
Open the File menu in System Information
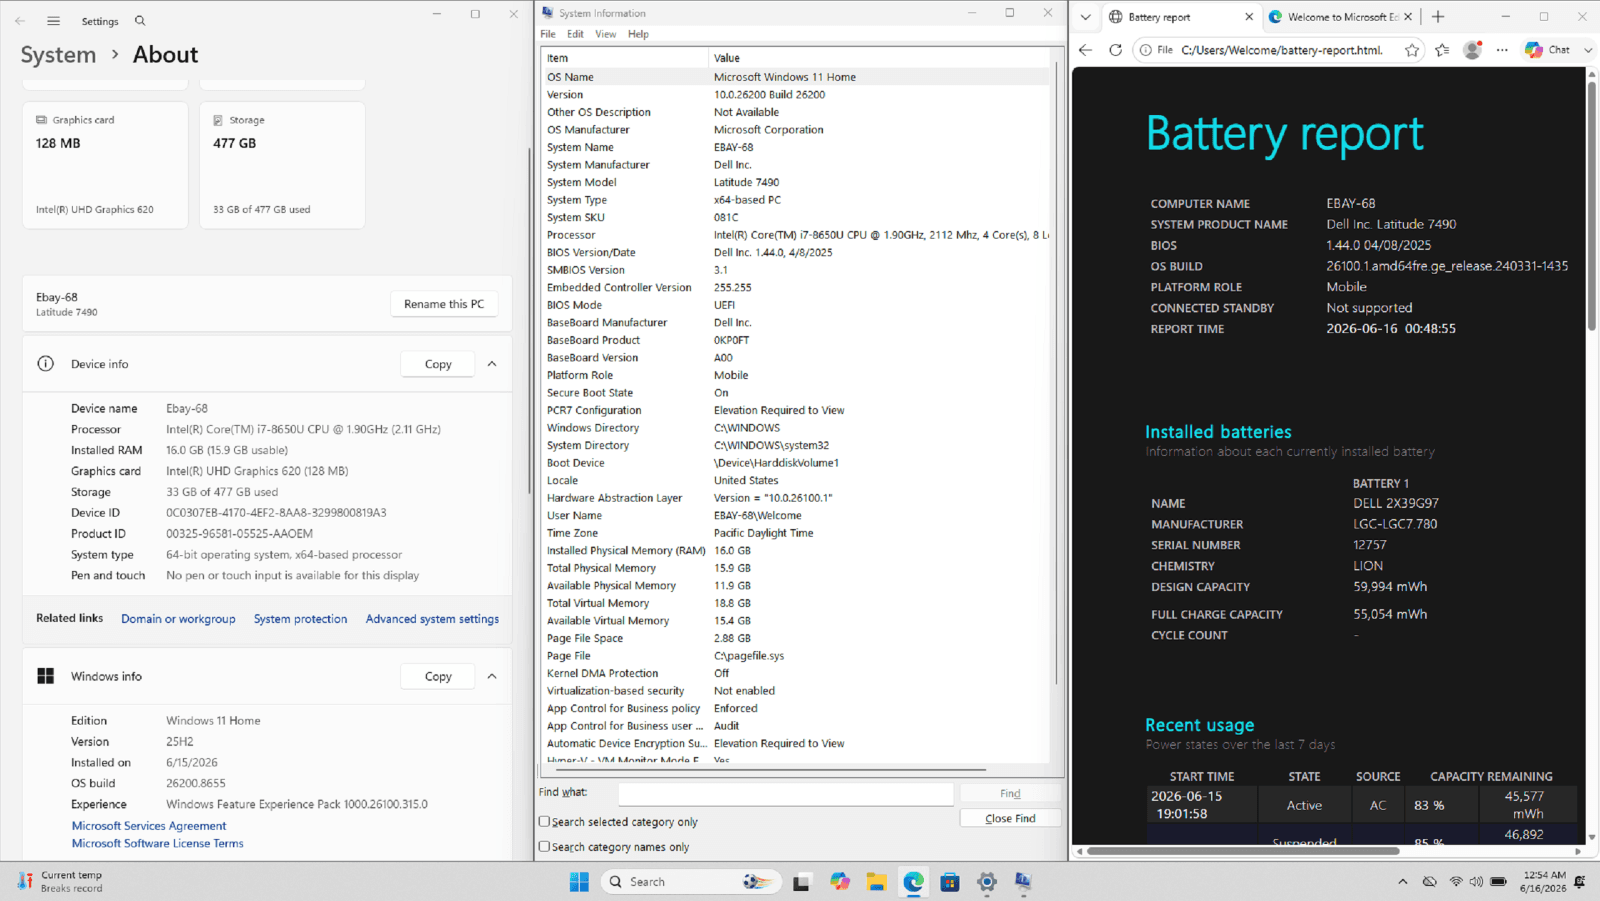548,34
